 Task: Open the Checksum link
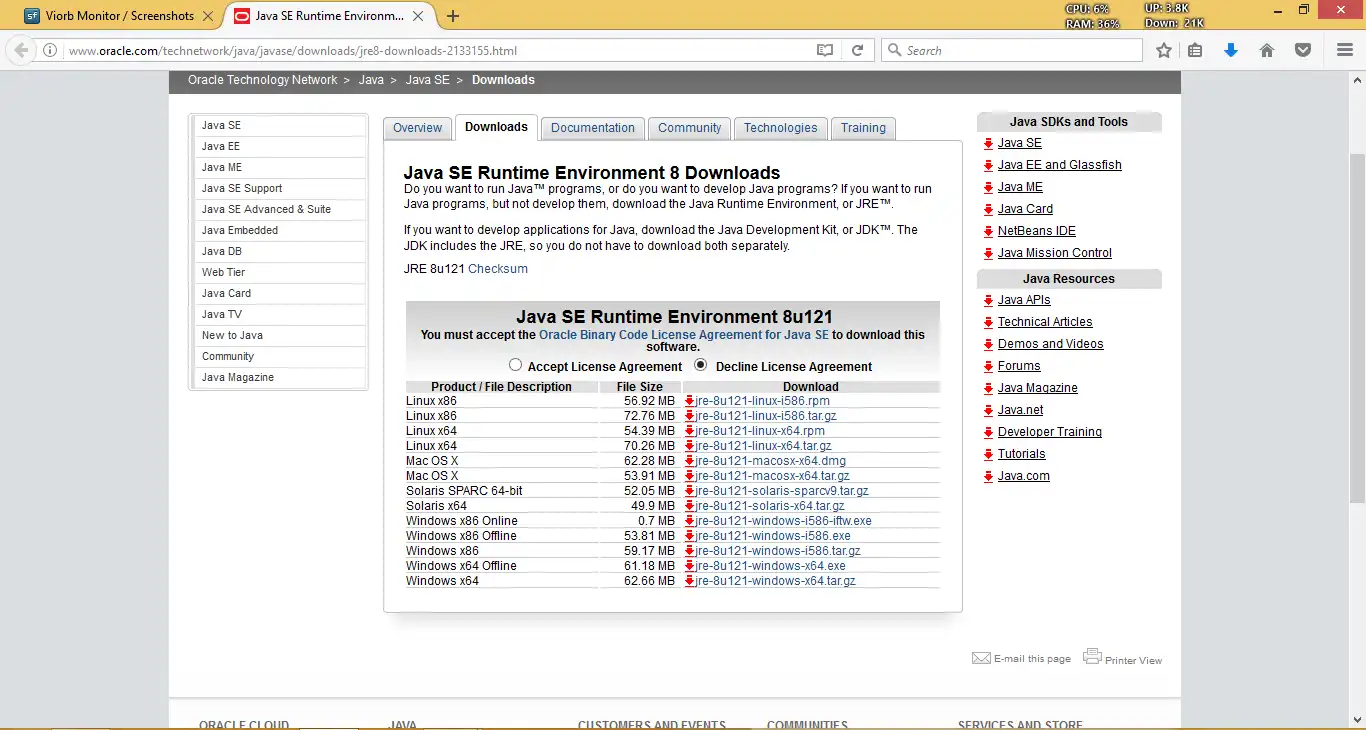point(498,269)
